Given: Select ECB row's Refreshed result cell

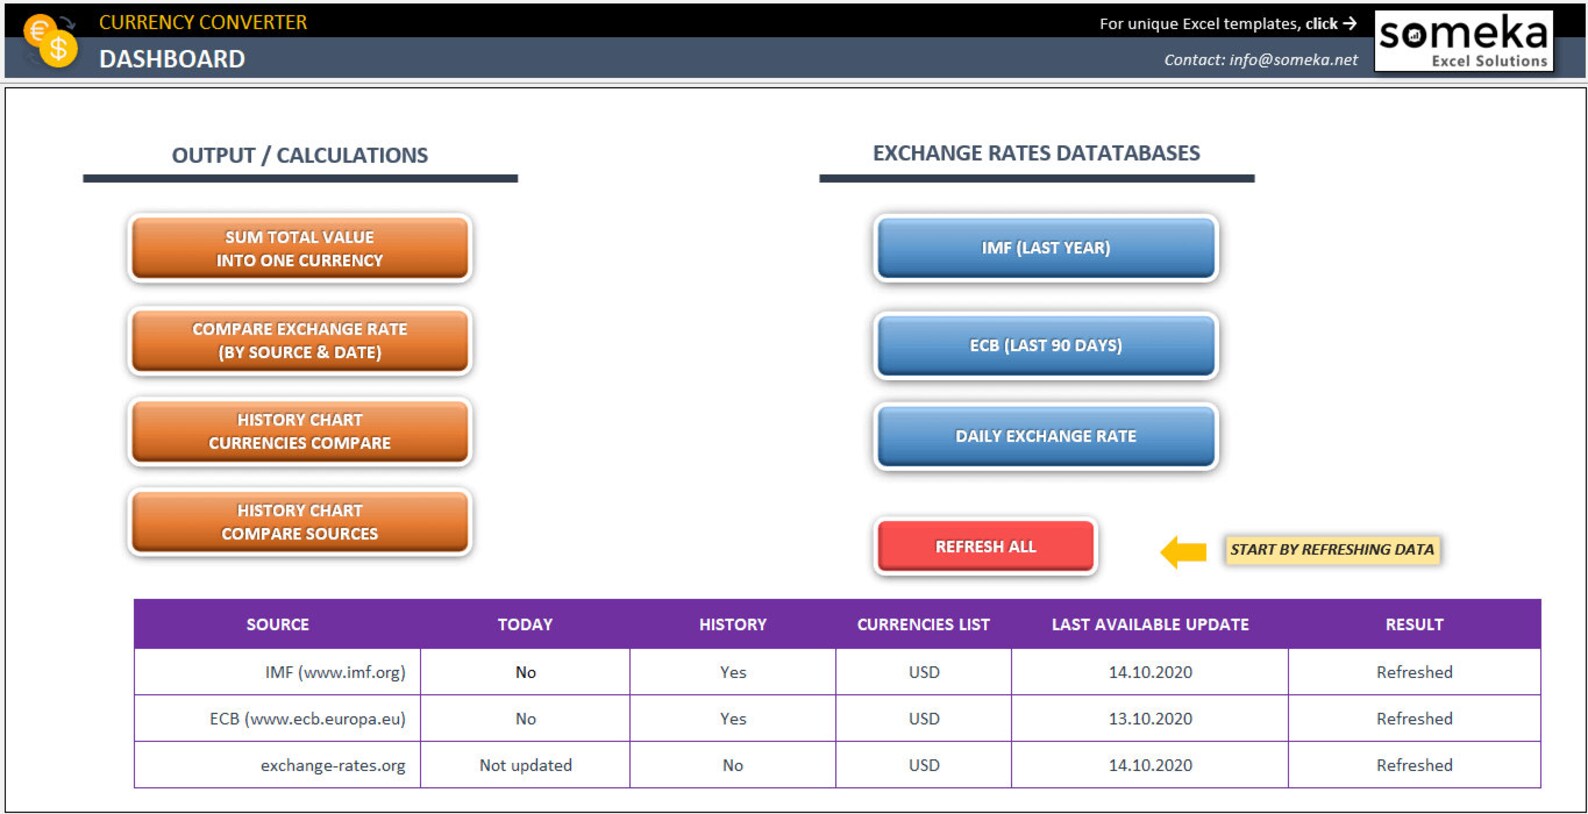Looking at the screenshot, I should [x=1414, y=718].
